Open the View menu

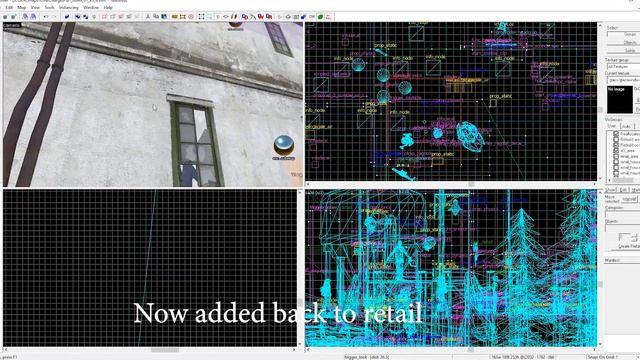click(36, 7)
